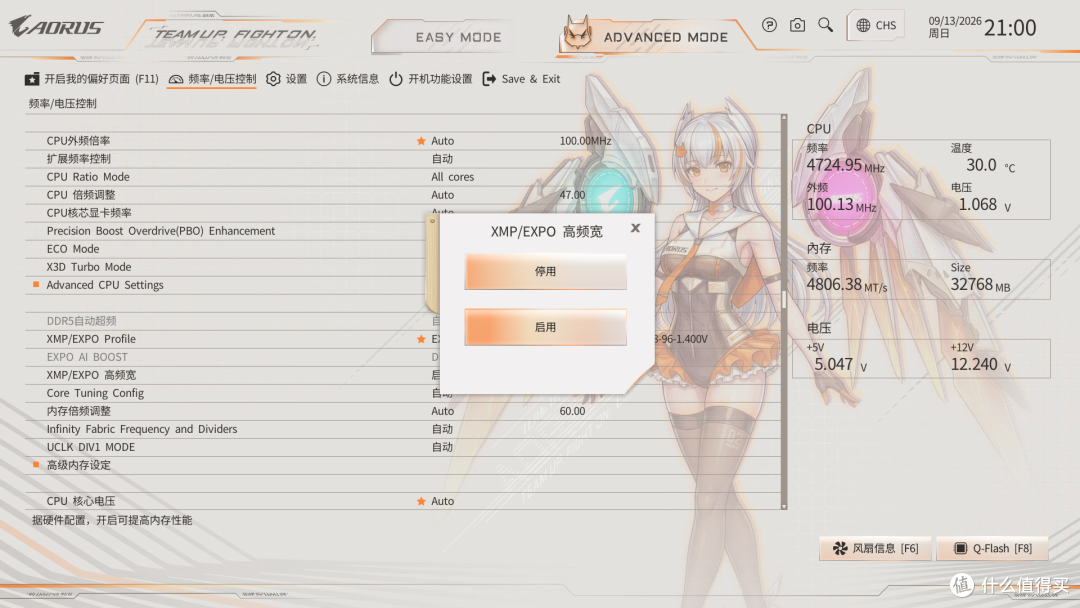
Task: Open the 开机功能设置 menu
Action: click(430, 79)
